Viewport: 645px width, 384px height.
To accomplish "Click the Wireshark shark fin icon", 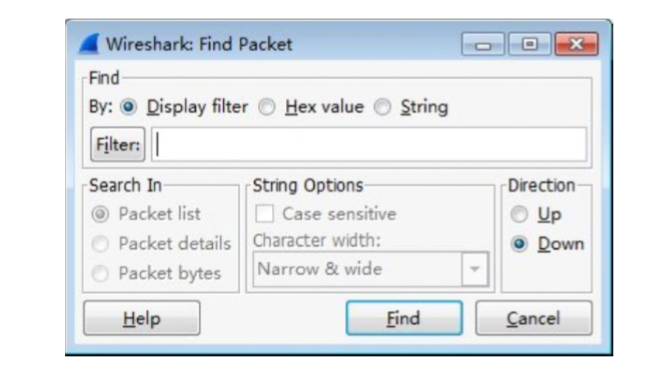I will [x=89, y=44].
